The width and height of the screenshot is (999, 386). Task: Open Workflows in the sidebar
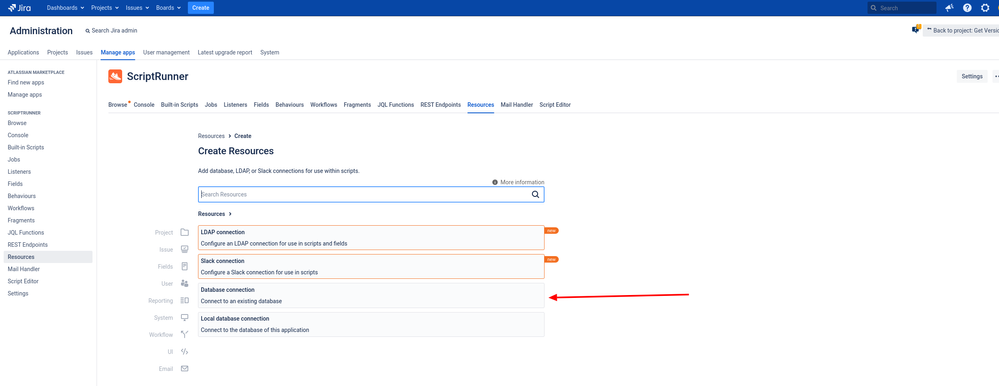pyautogui.click(x=21, y=208)
